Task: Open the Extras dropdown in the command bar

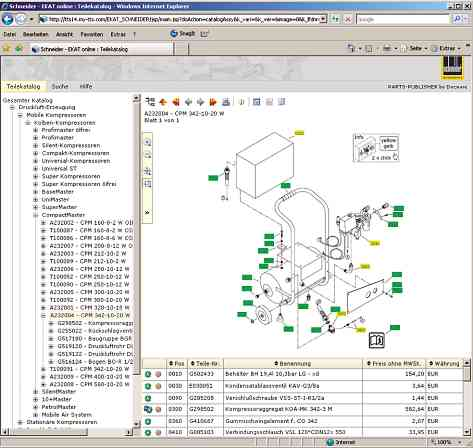Action: tap(449, 48)
